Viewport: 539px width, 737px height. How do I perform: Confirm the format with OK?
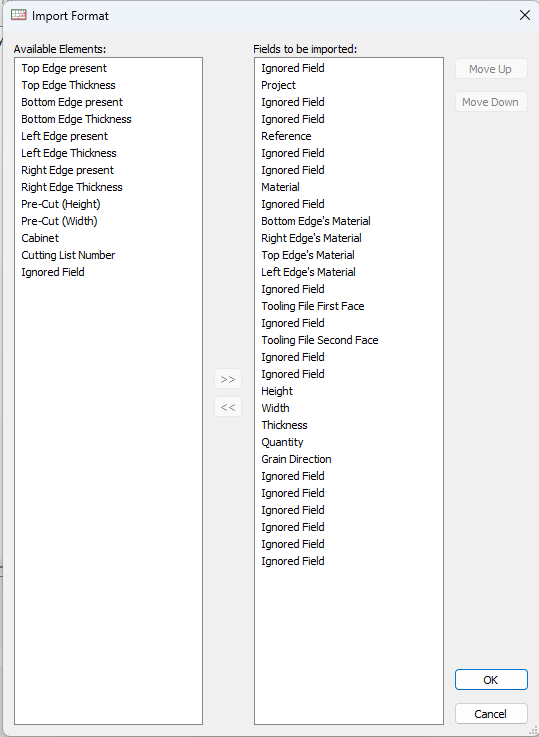[491, 680]
